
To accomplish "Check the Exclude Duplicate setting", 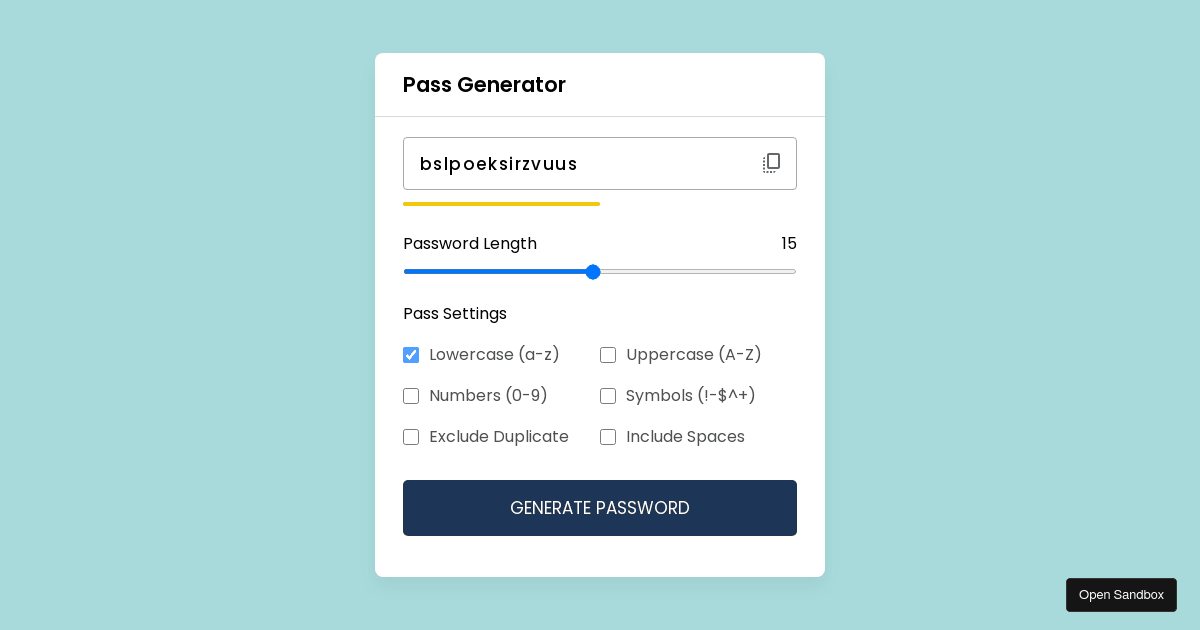I will pos(411,437).
